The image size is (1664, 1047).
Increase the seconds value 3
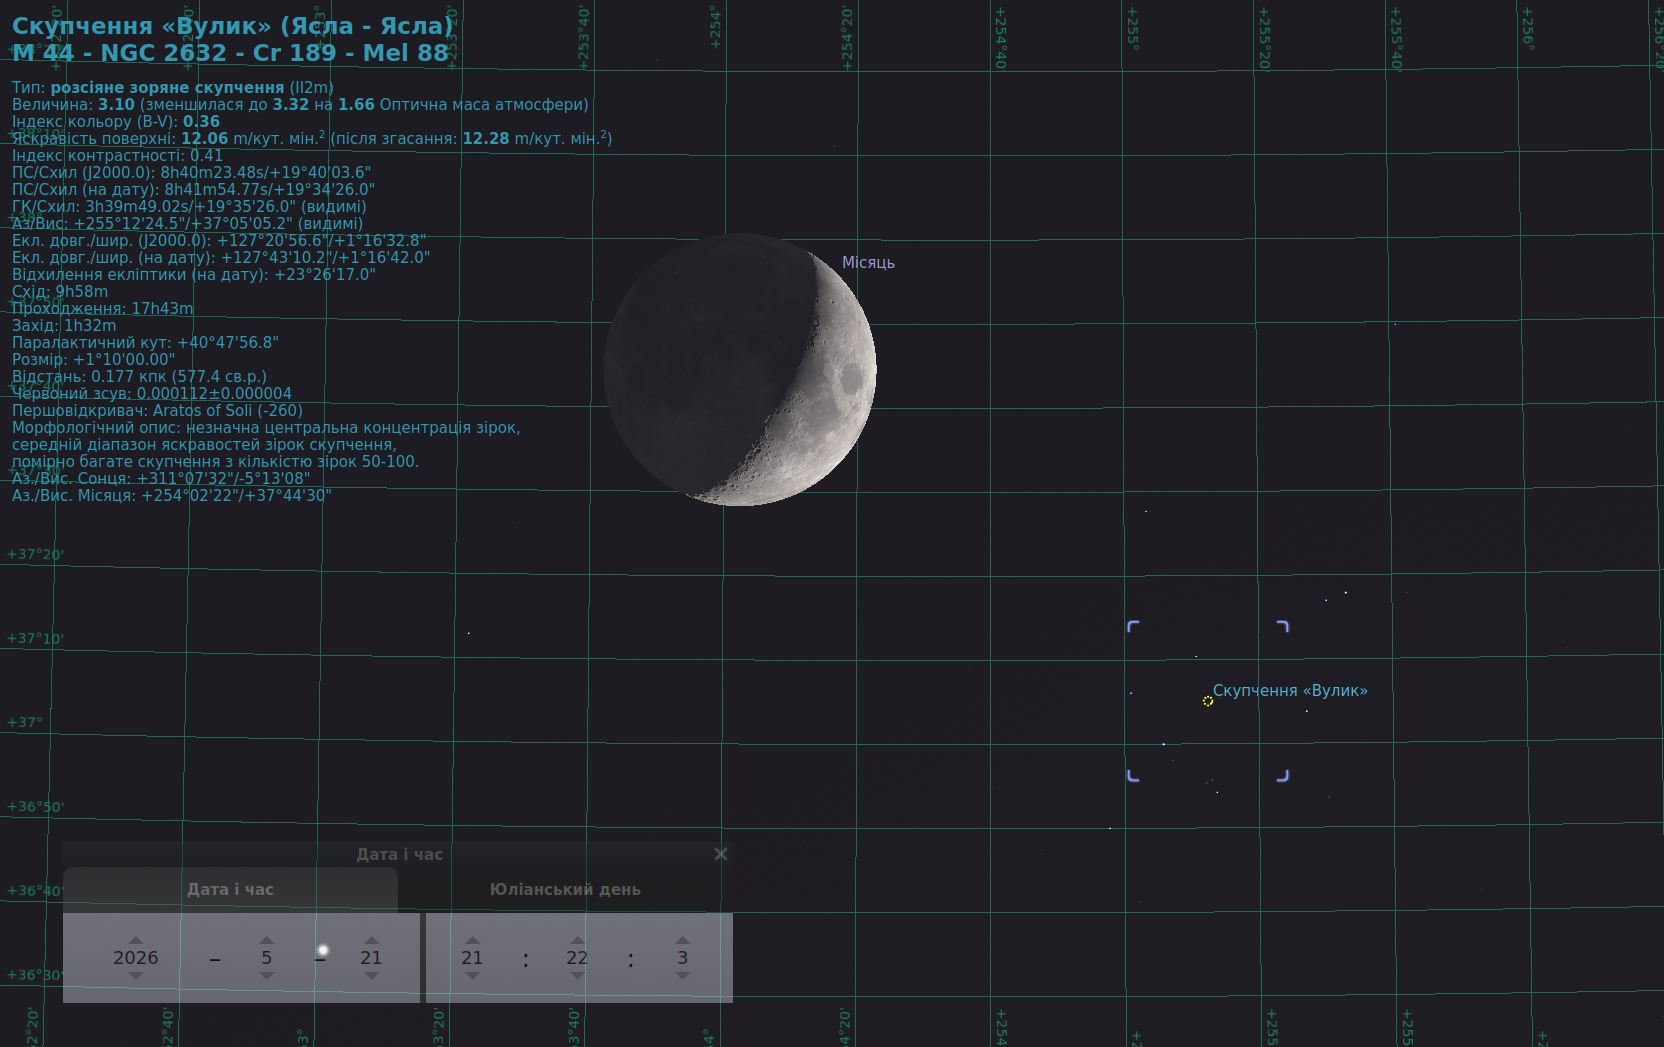click(682, 940)
